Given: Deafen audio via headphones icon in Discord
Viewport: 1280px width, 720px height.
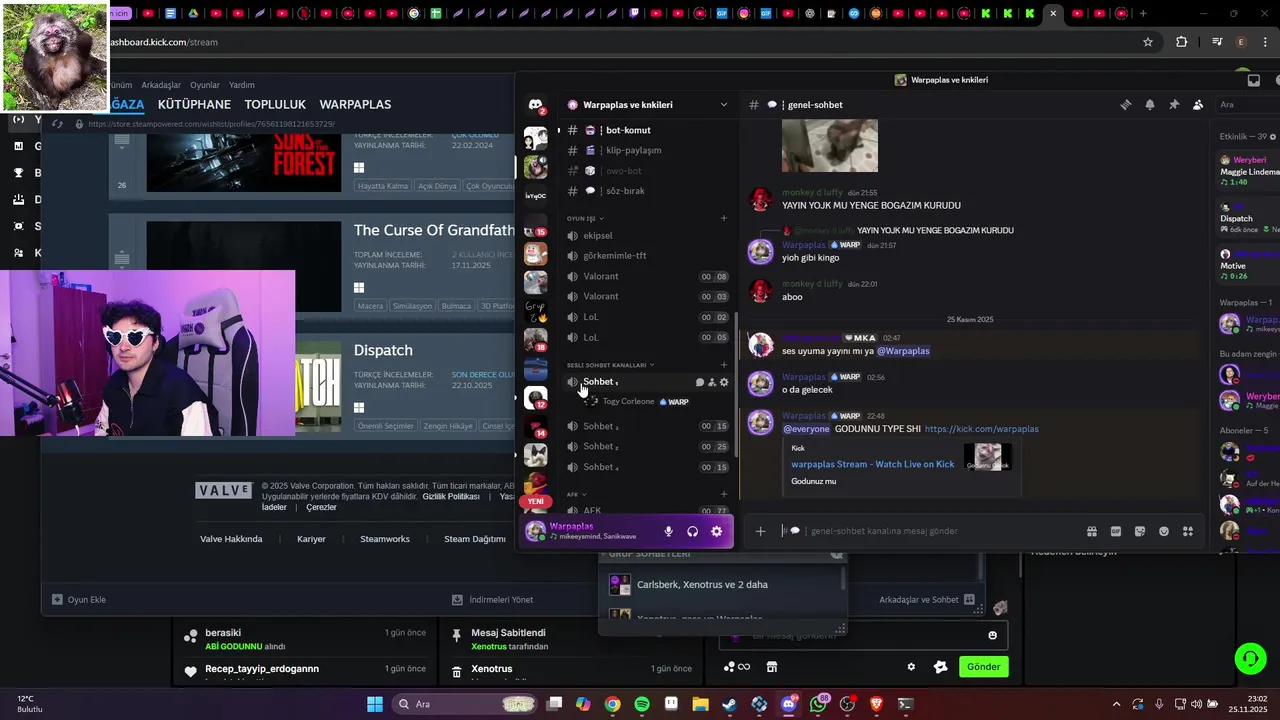Looking at the screenshot, I should pyautogui.click(x=692, y=532).
